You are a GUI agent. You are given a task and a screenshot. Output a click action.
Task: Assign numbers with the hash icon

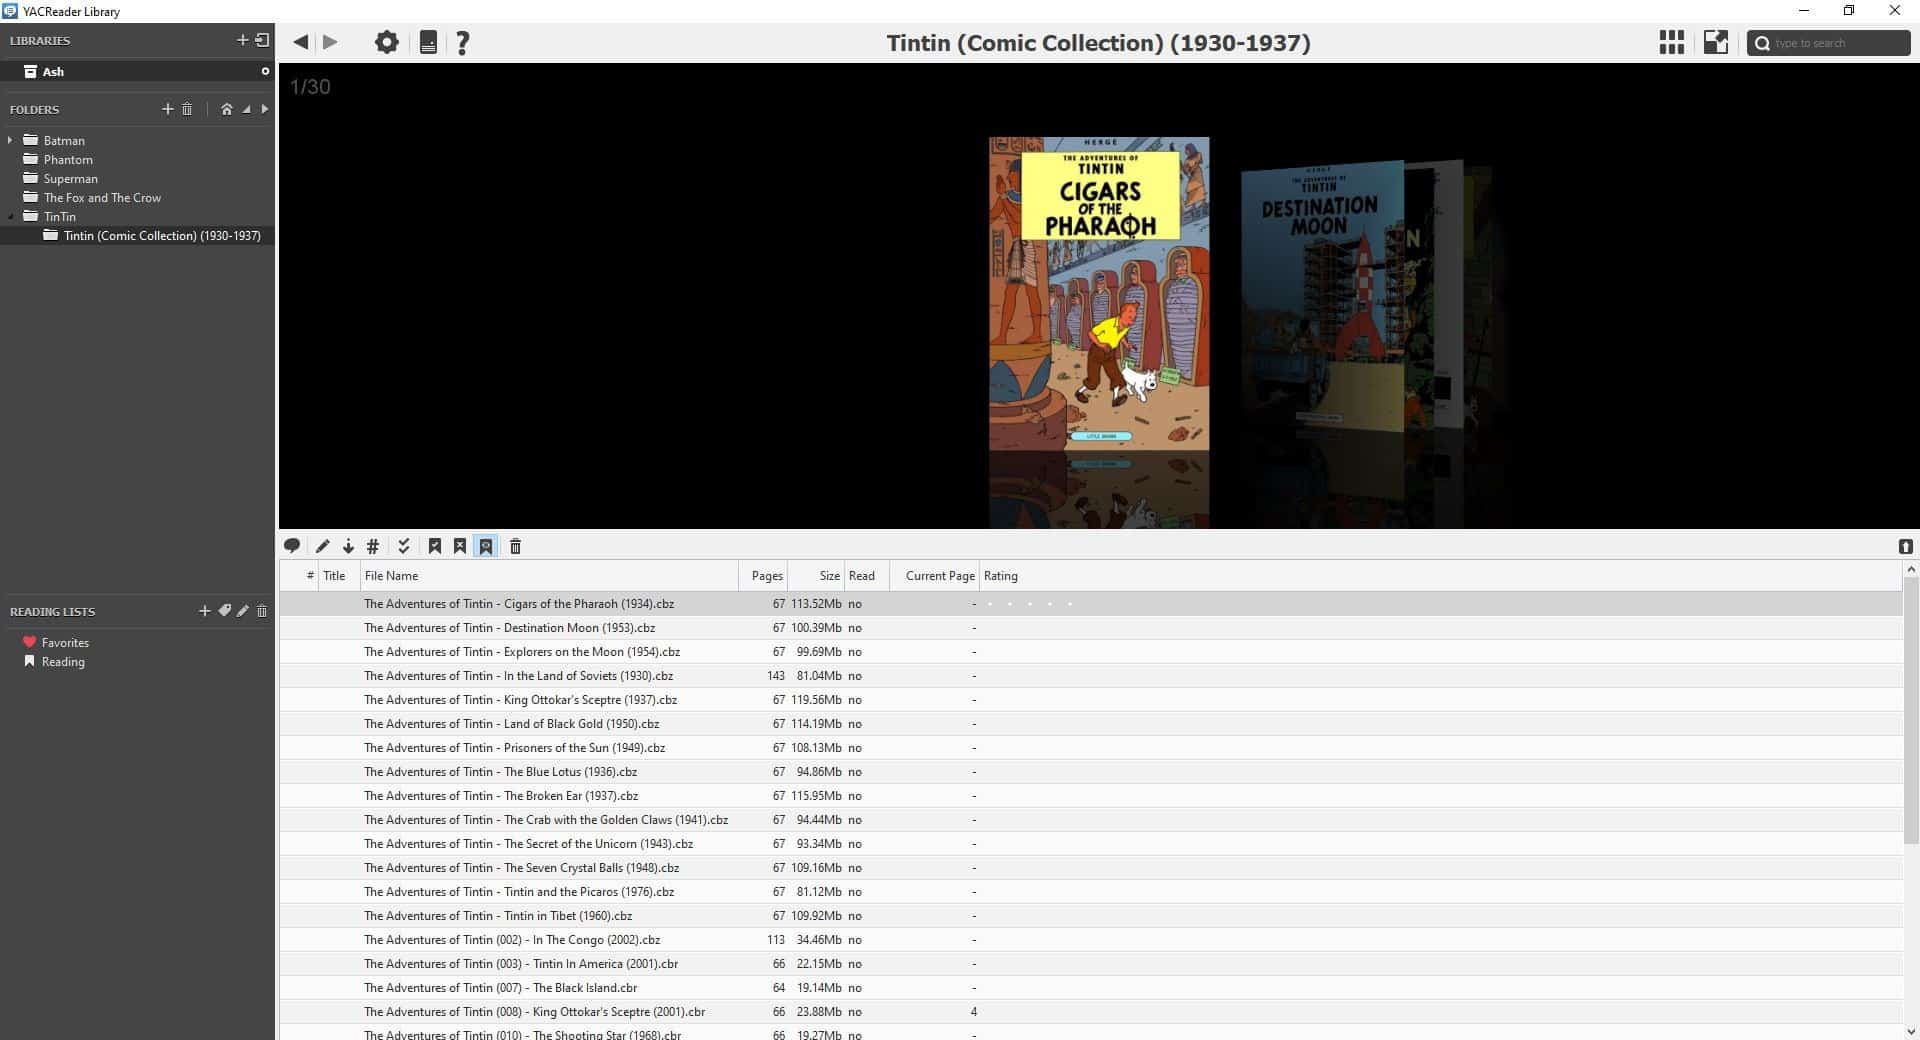coord(372,546)
